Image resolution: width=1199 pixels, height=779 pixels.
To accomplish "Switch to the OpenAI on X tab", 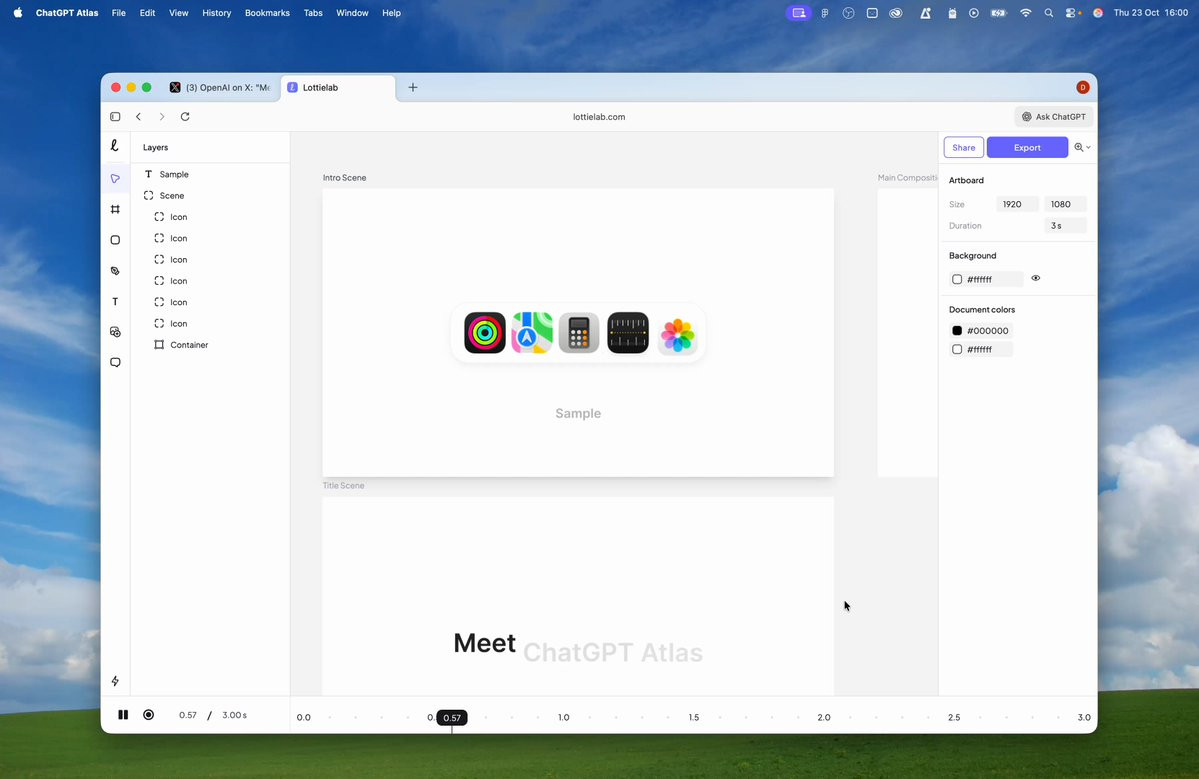I will (x=220, y=87).
